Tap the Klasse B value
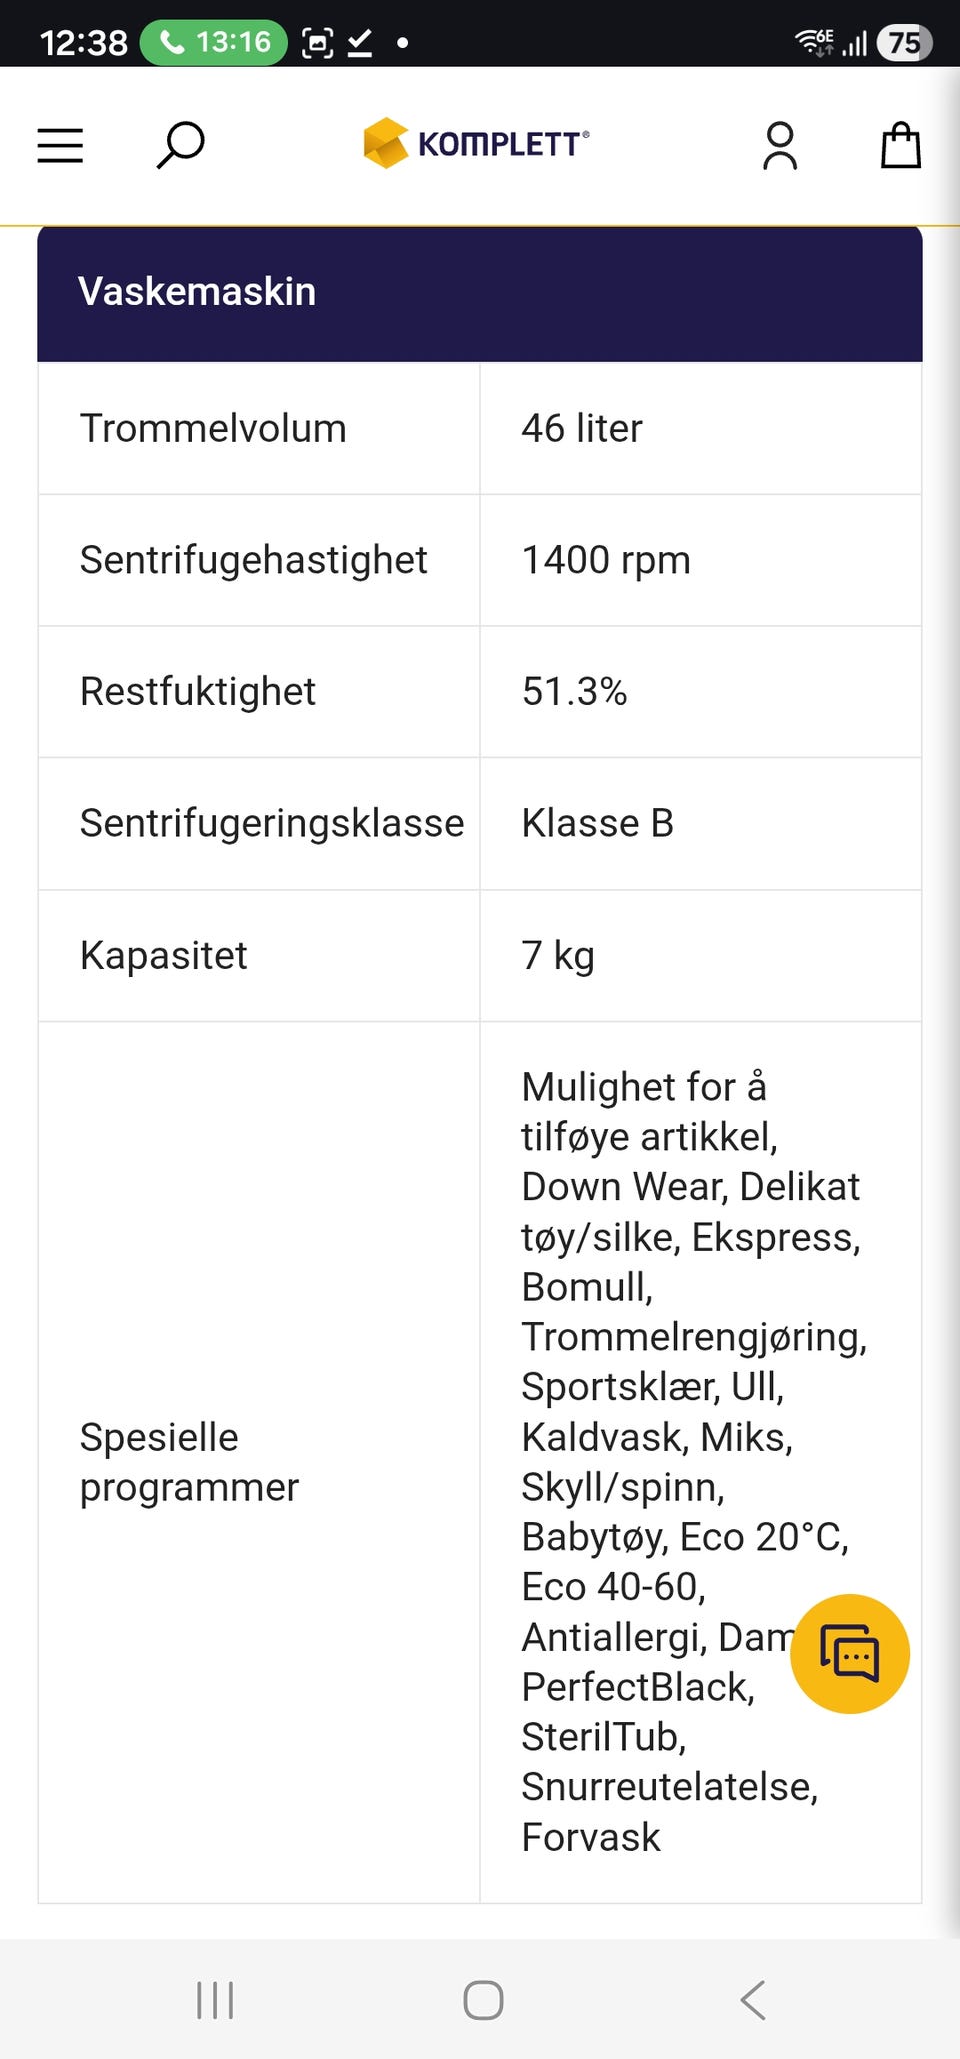The image size is (960, 2059). click(598, 824)
